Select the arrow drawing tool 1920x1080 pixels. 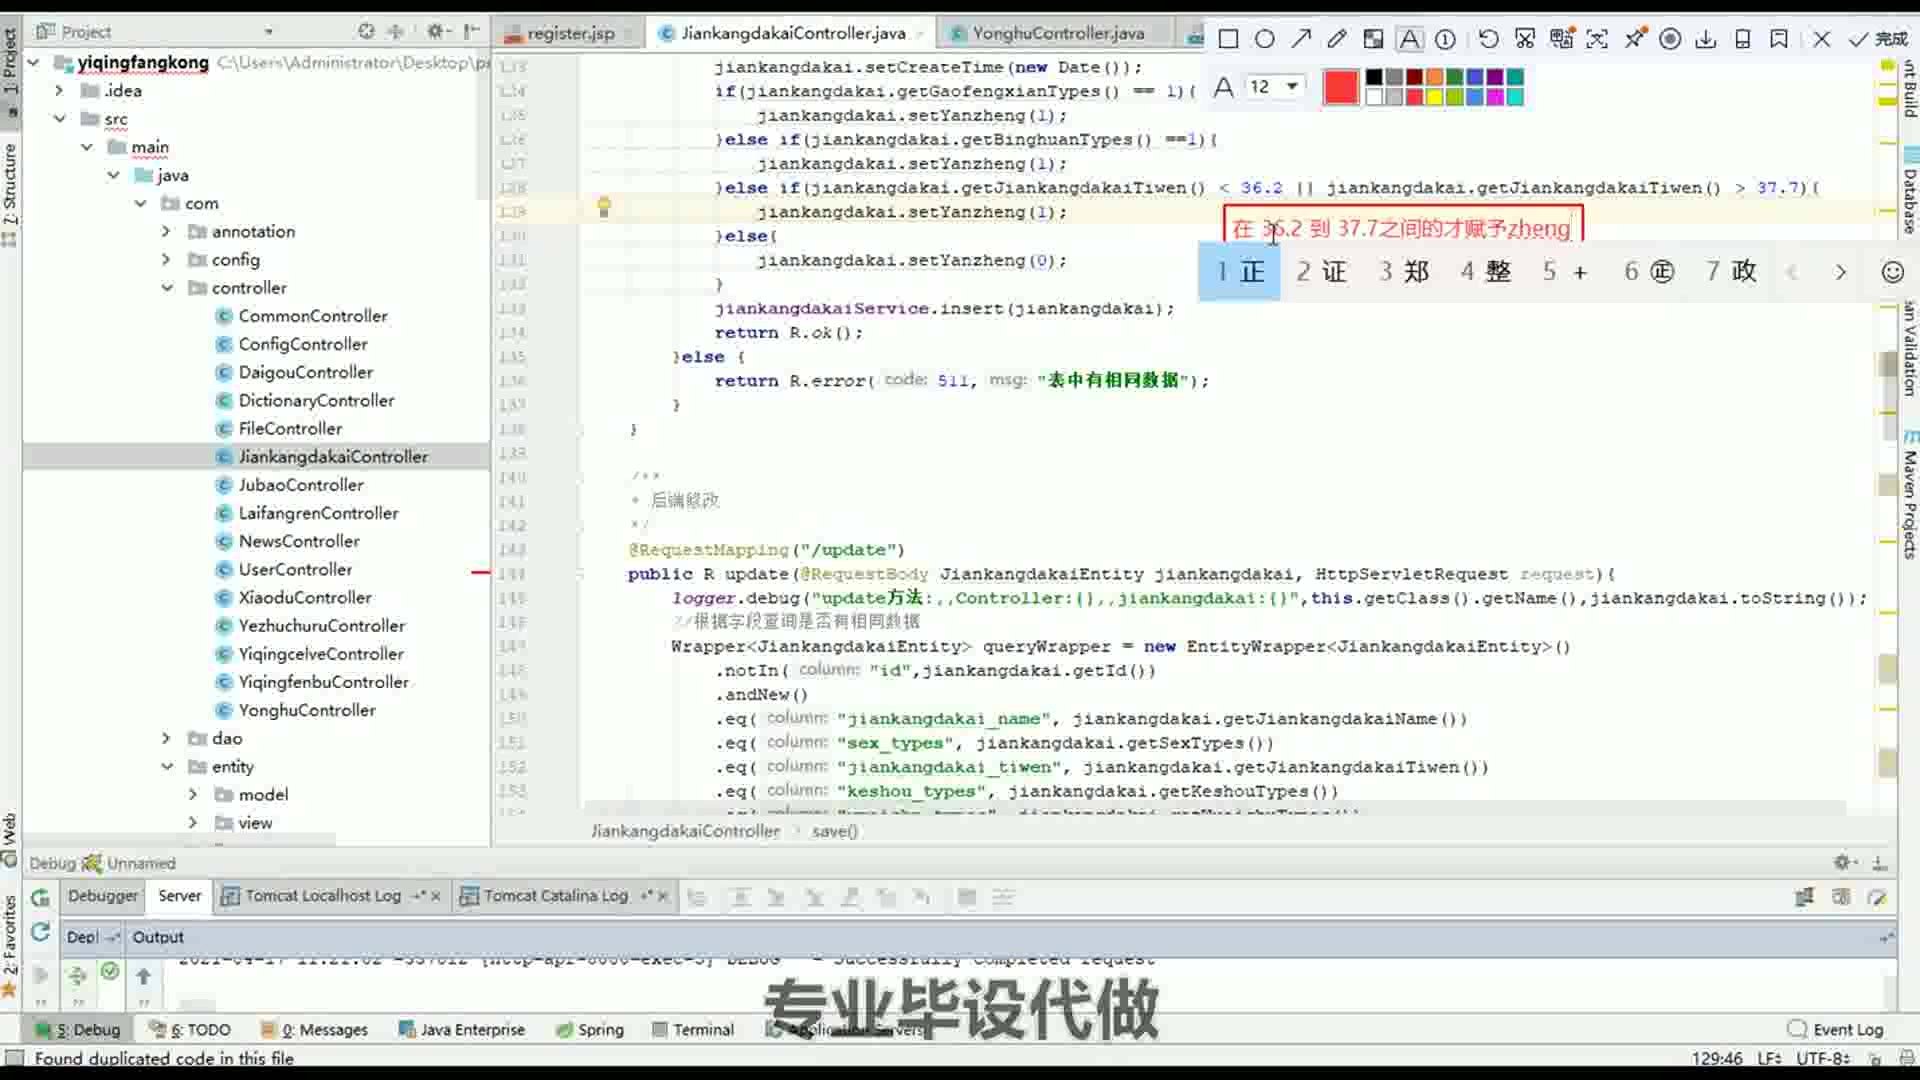pyautogui.click(x=1301, y=39)
